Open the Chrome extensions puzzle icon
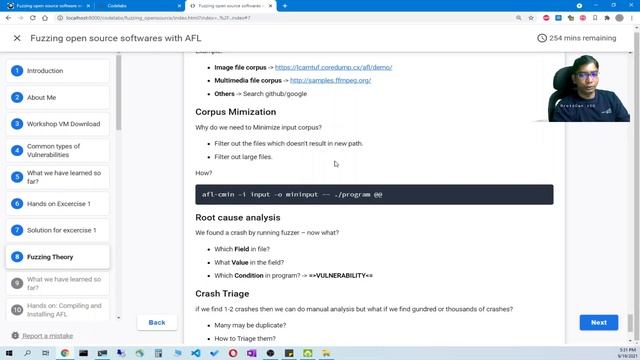 [x=607, y=18]
